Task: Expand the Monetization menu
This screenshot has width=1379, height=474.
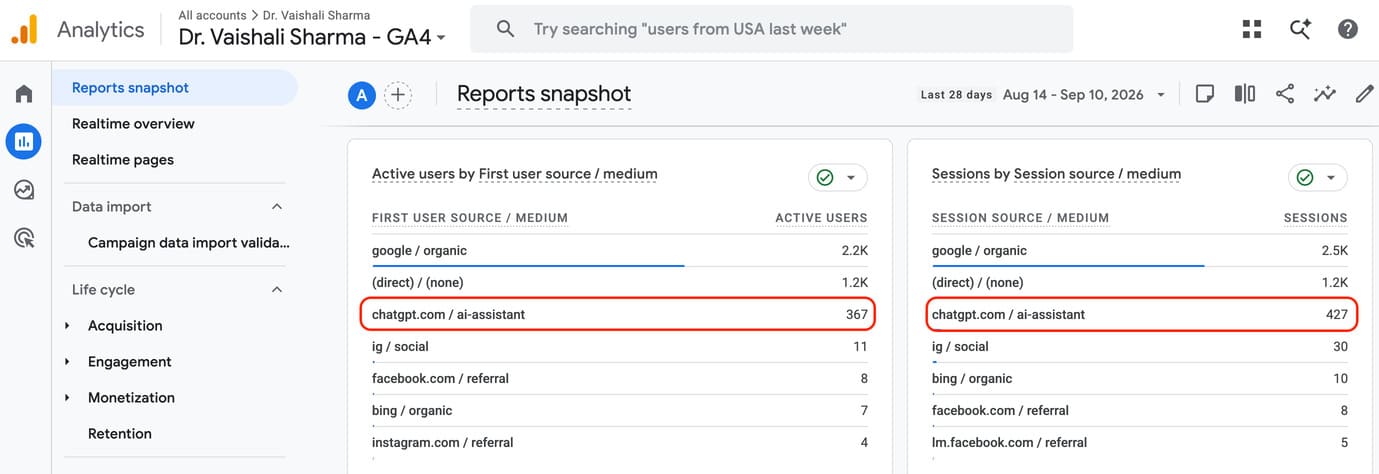Action: pos(131,397)
